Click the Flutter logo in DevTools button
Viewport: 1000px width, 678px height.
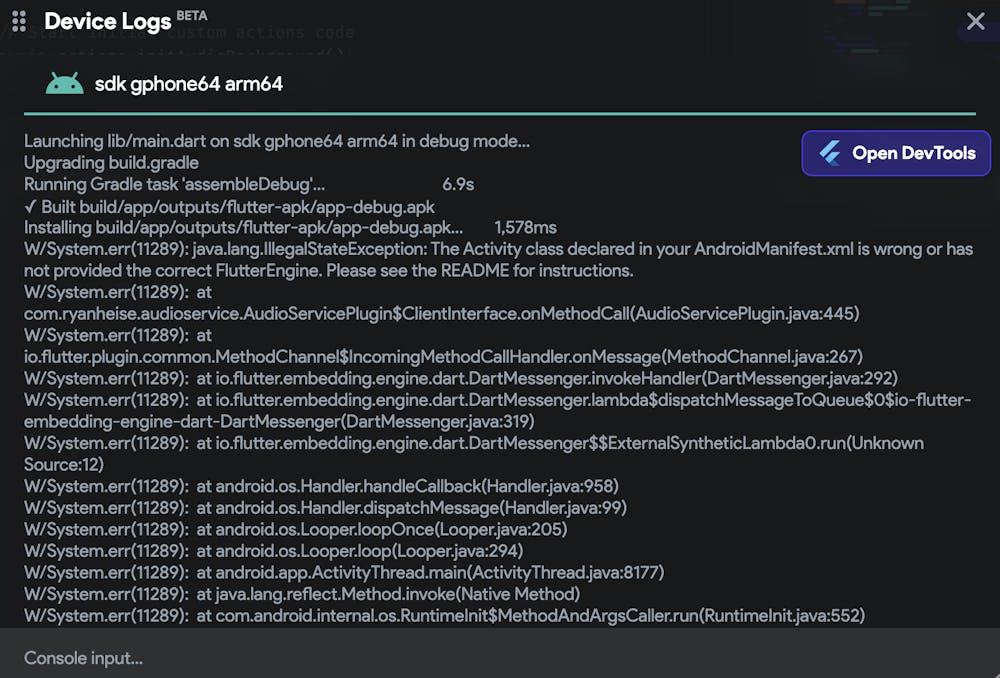[x=830, y=154]
